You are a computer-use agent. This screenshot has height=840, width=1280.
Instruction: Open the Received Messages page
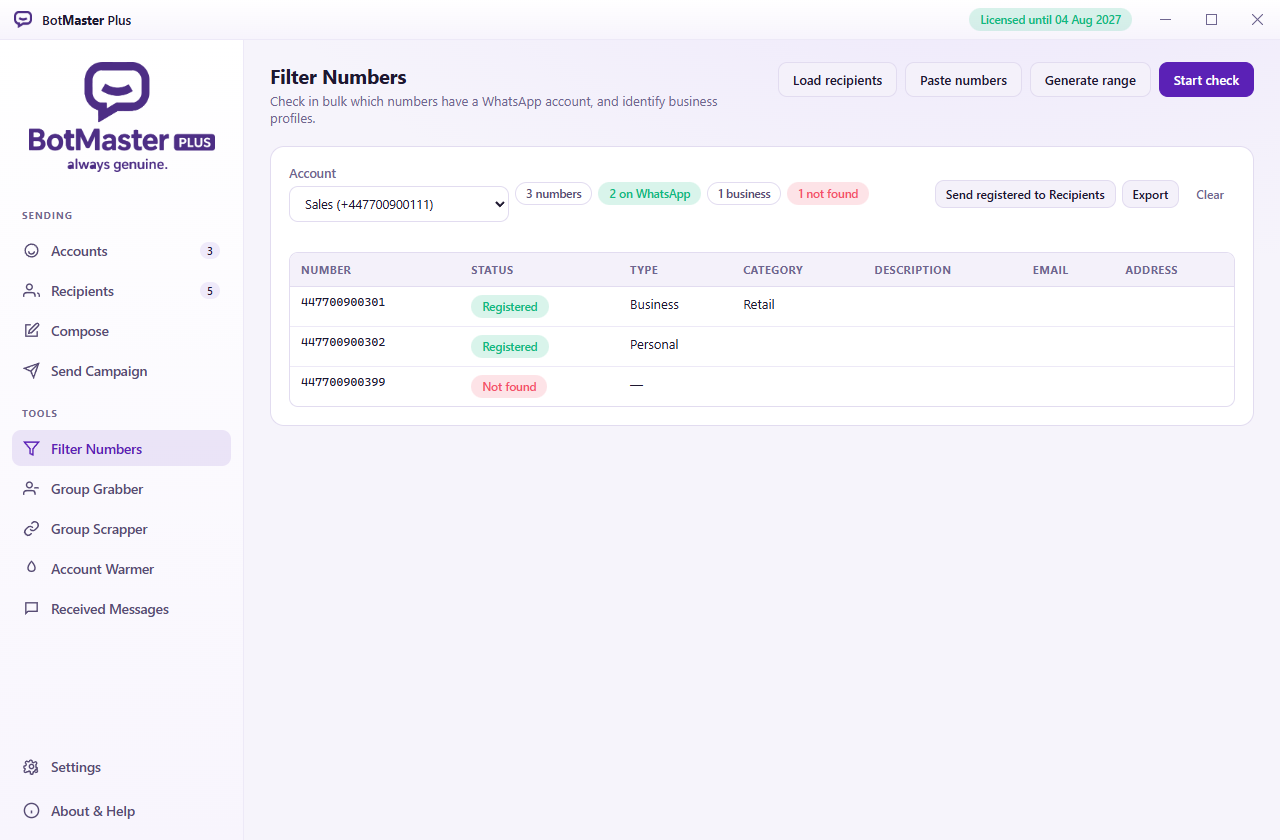tap(121, 609)
